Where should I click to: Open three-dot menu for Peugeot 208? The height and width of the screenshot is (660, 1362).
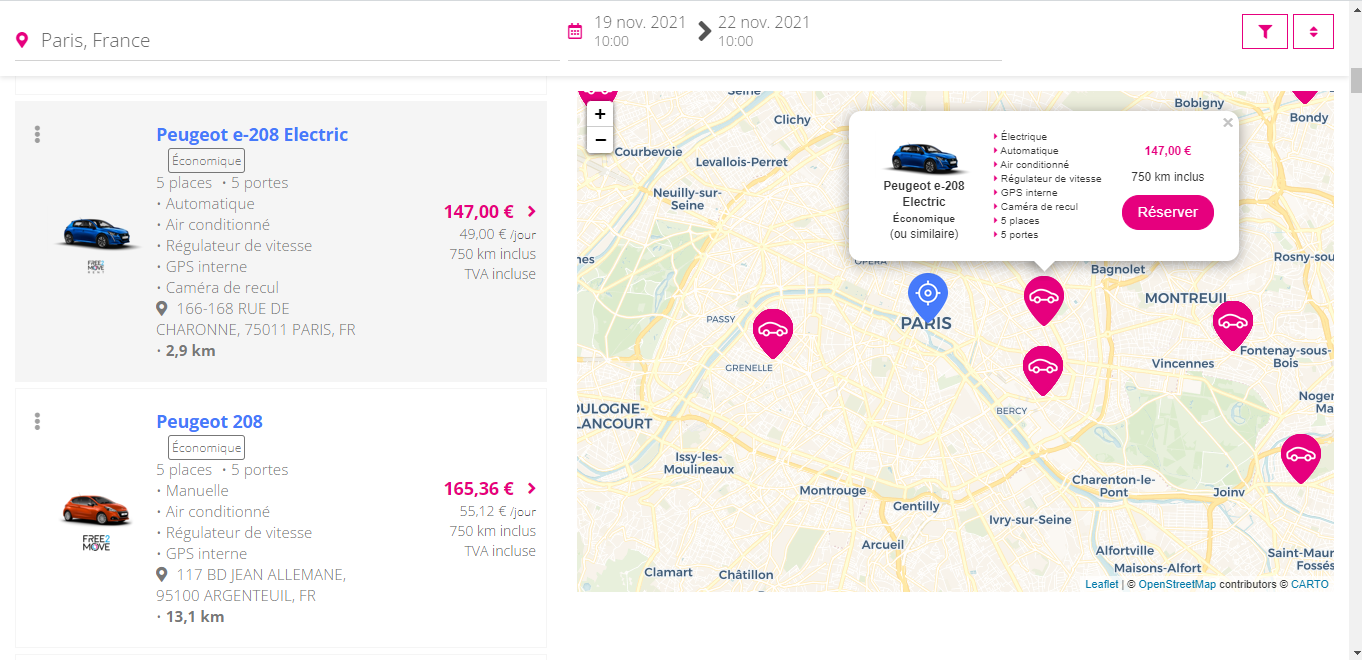[x=37, y=421]
